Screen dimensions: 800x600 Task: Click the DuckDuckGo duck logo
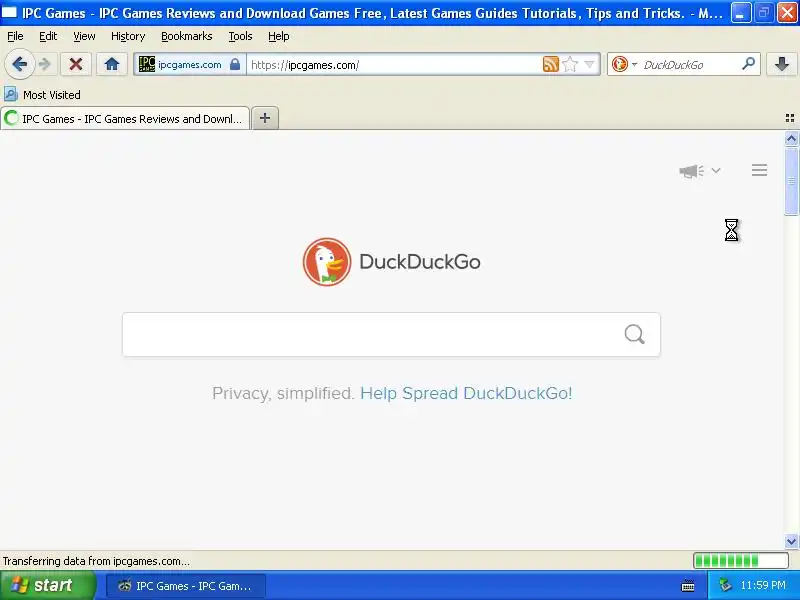tap(327, 262)
